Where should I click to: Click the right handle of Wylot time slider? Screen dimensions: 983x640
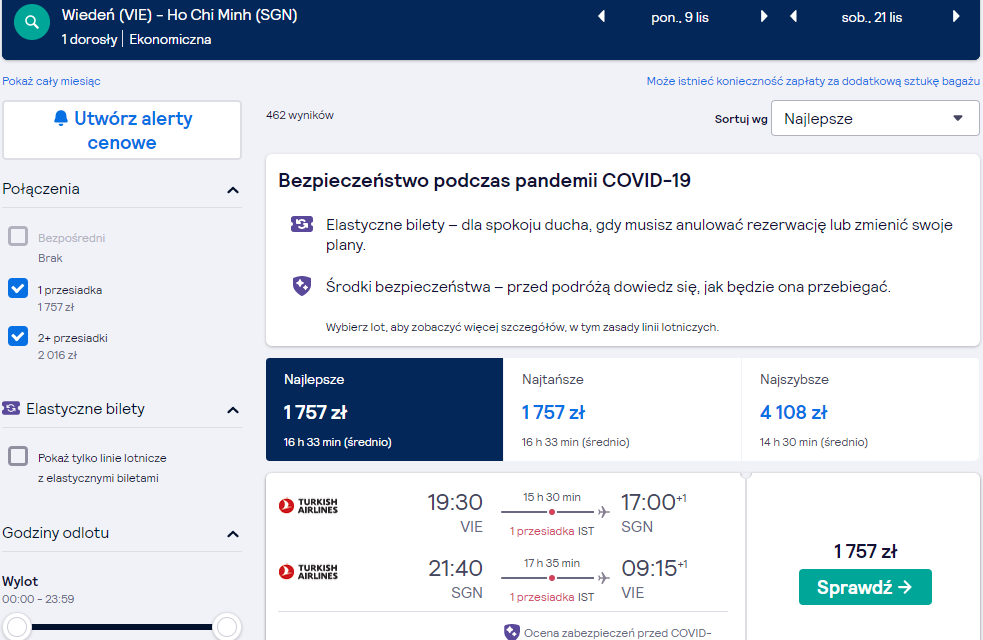[x=226, y=626]
